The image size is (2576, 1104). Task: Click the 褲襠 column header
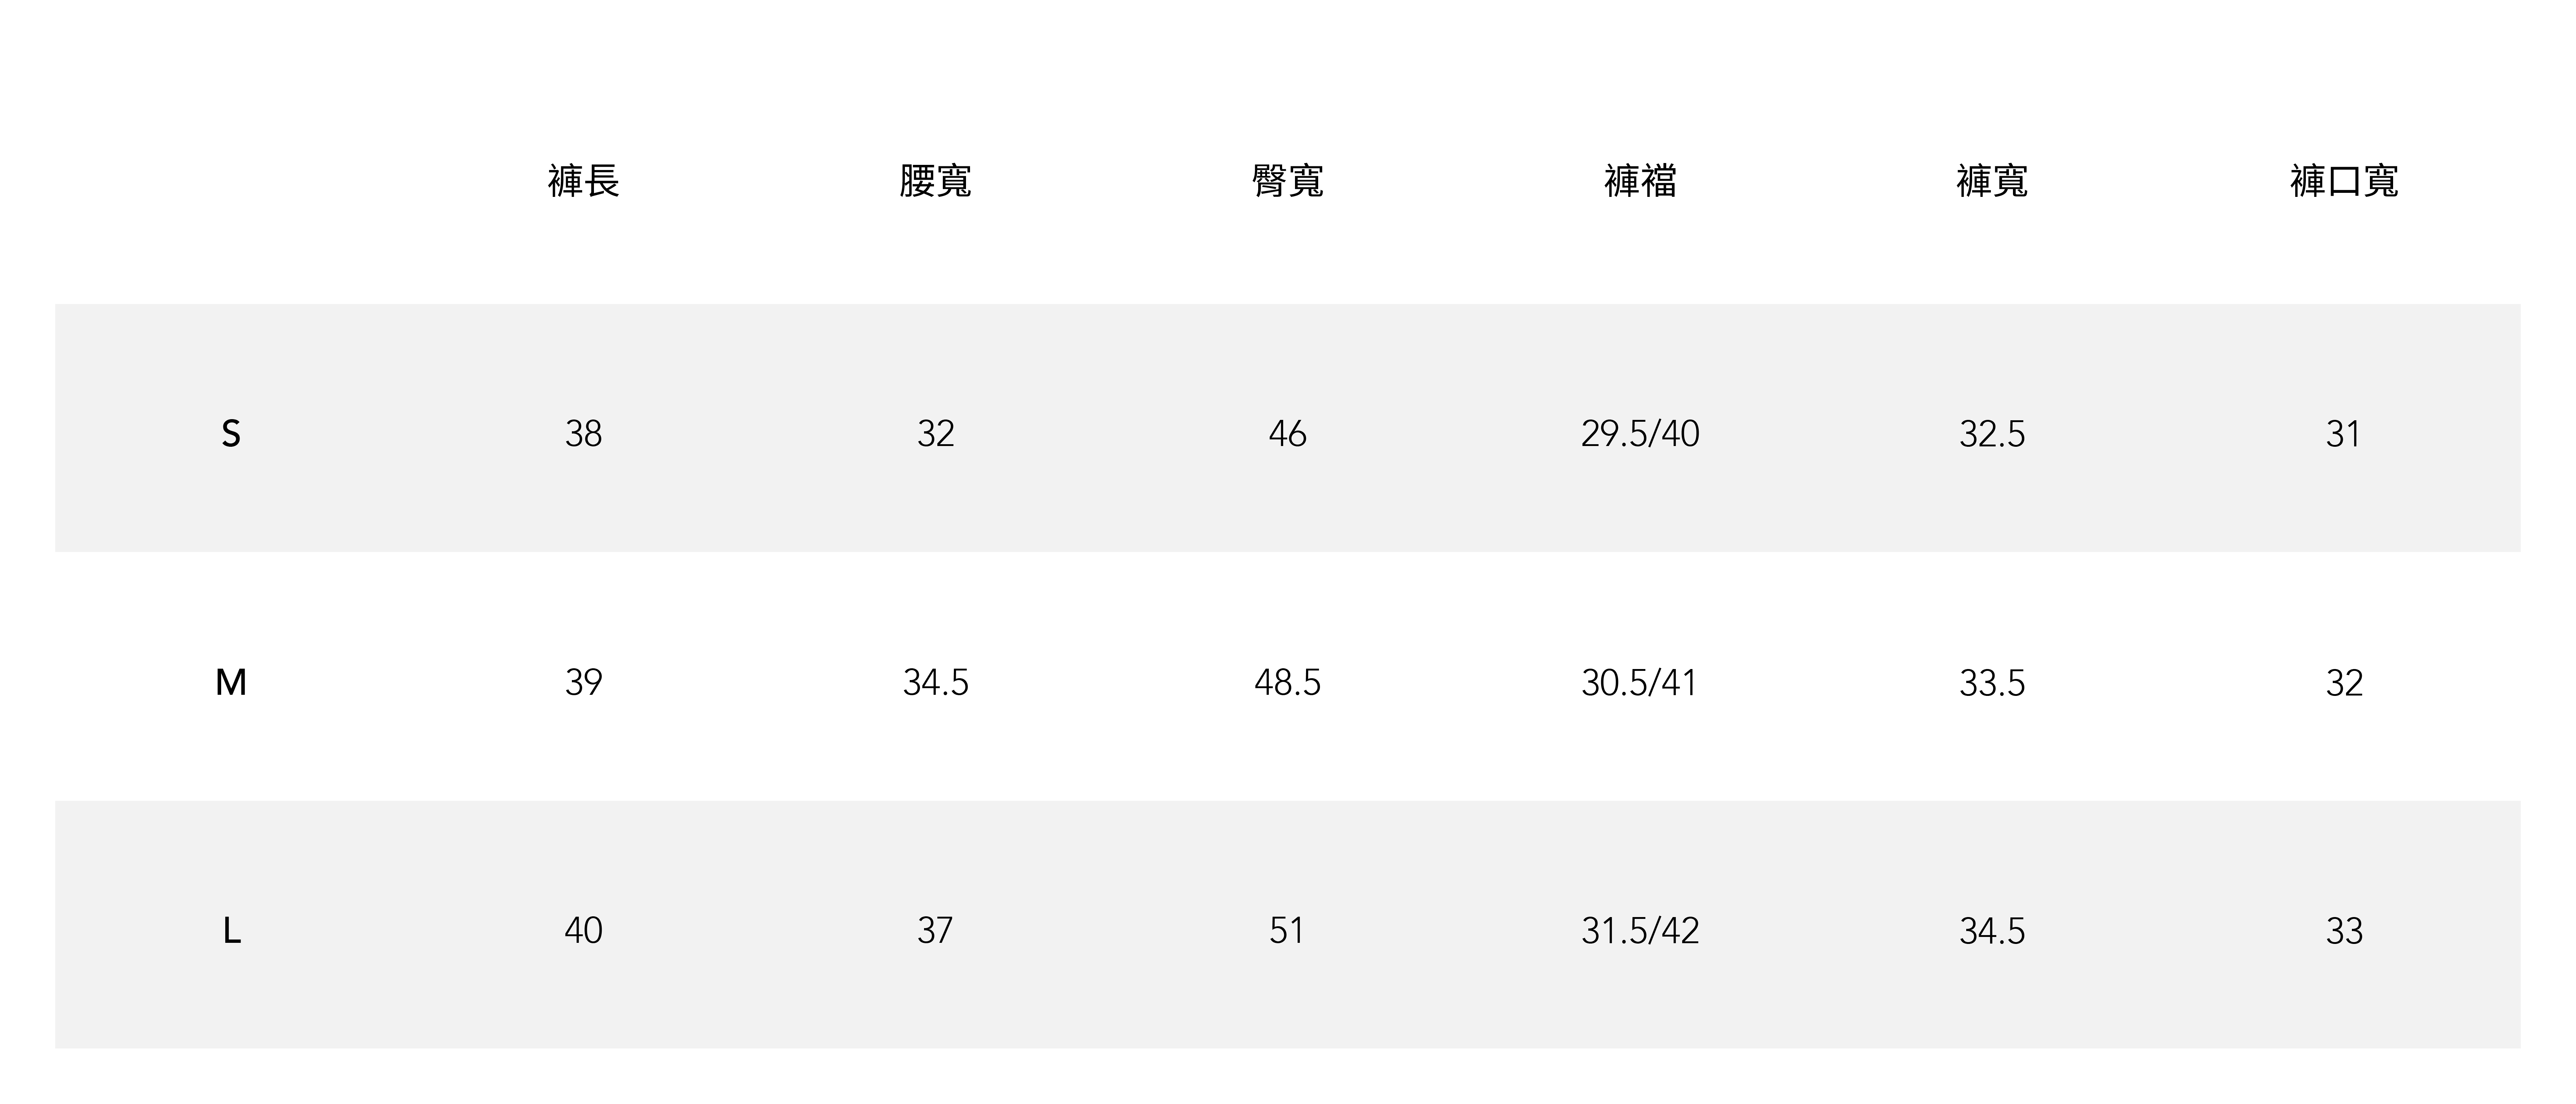click(x=1640, y=181)
